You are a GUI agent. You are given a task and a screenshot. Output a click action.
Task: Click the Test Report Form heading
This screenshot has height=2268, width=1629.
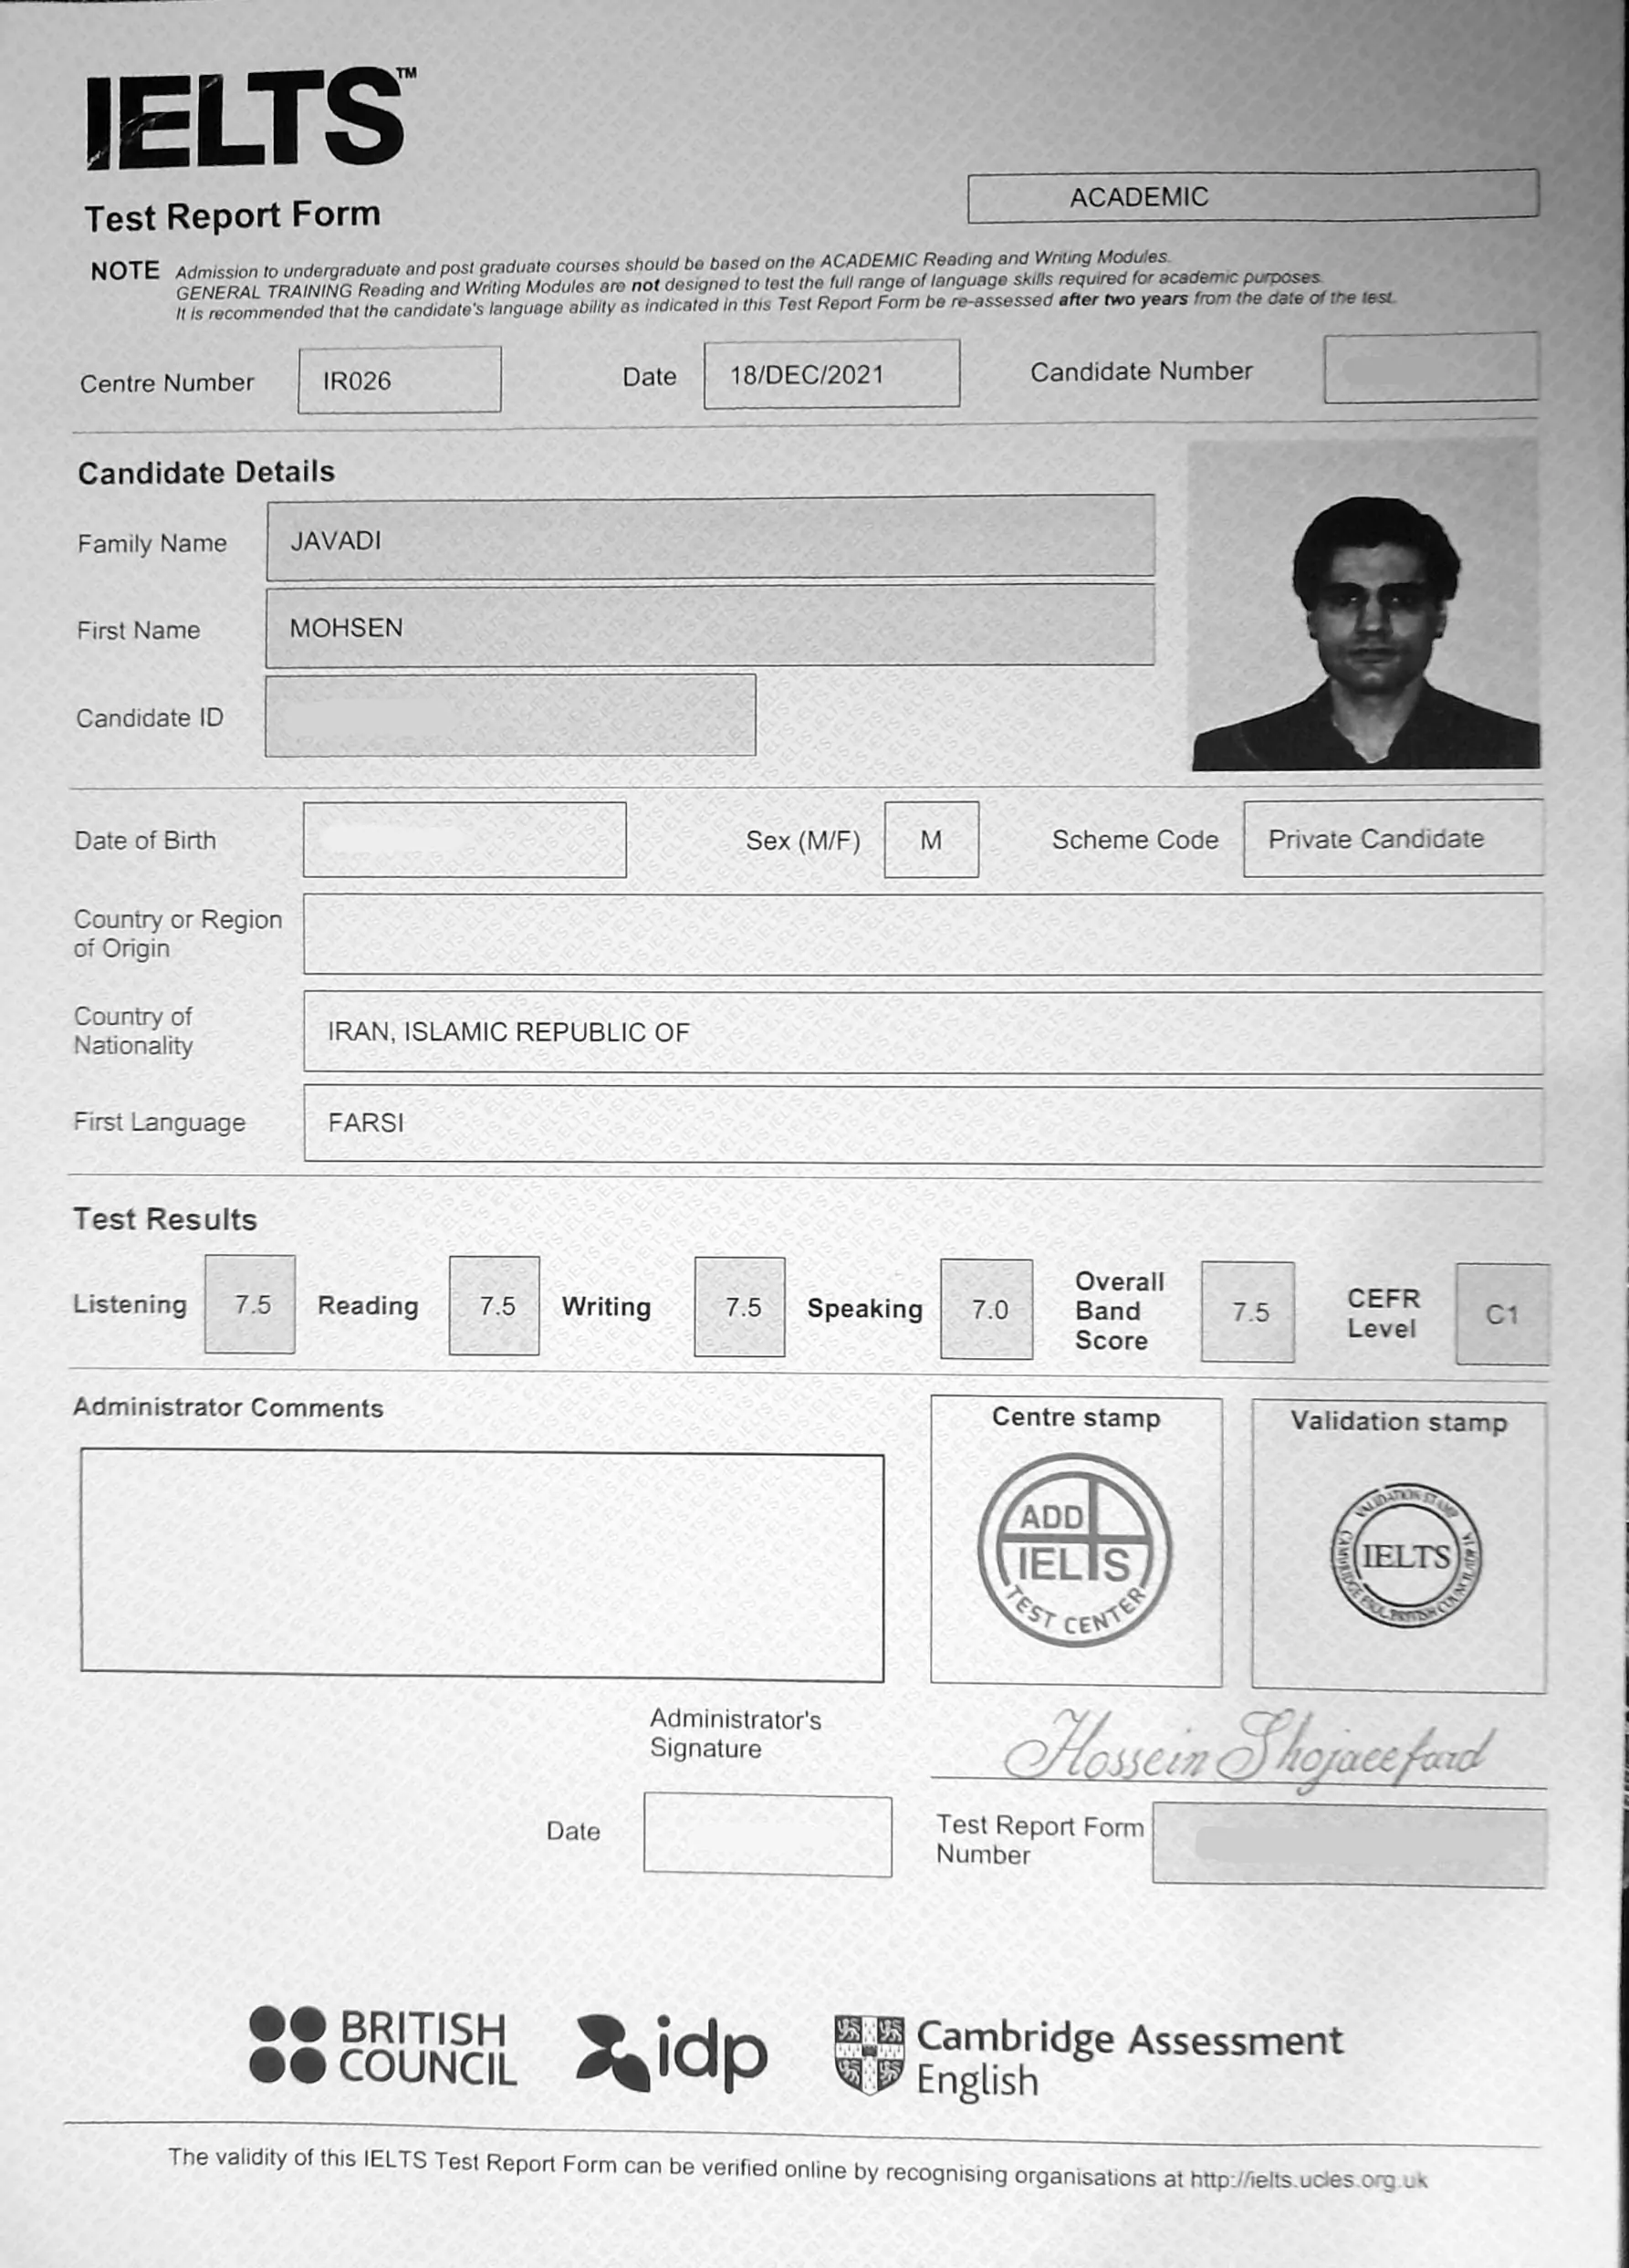[232, 216]
